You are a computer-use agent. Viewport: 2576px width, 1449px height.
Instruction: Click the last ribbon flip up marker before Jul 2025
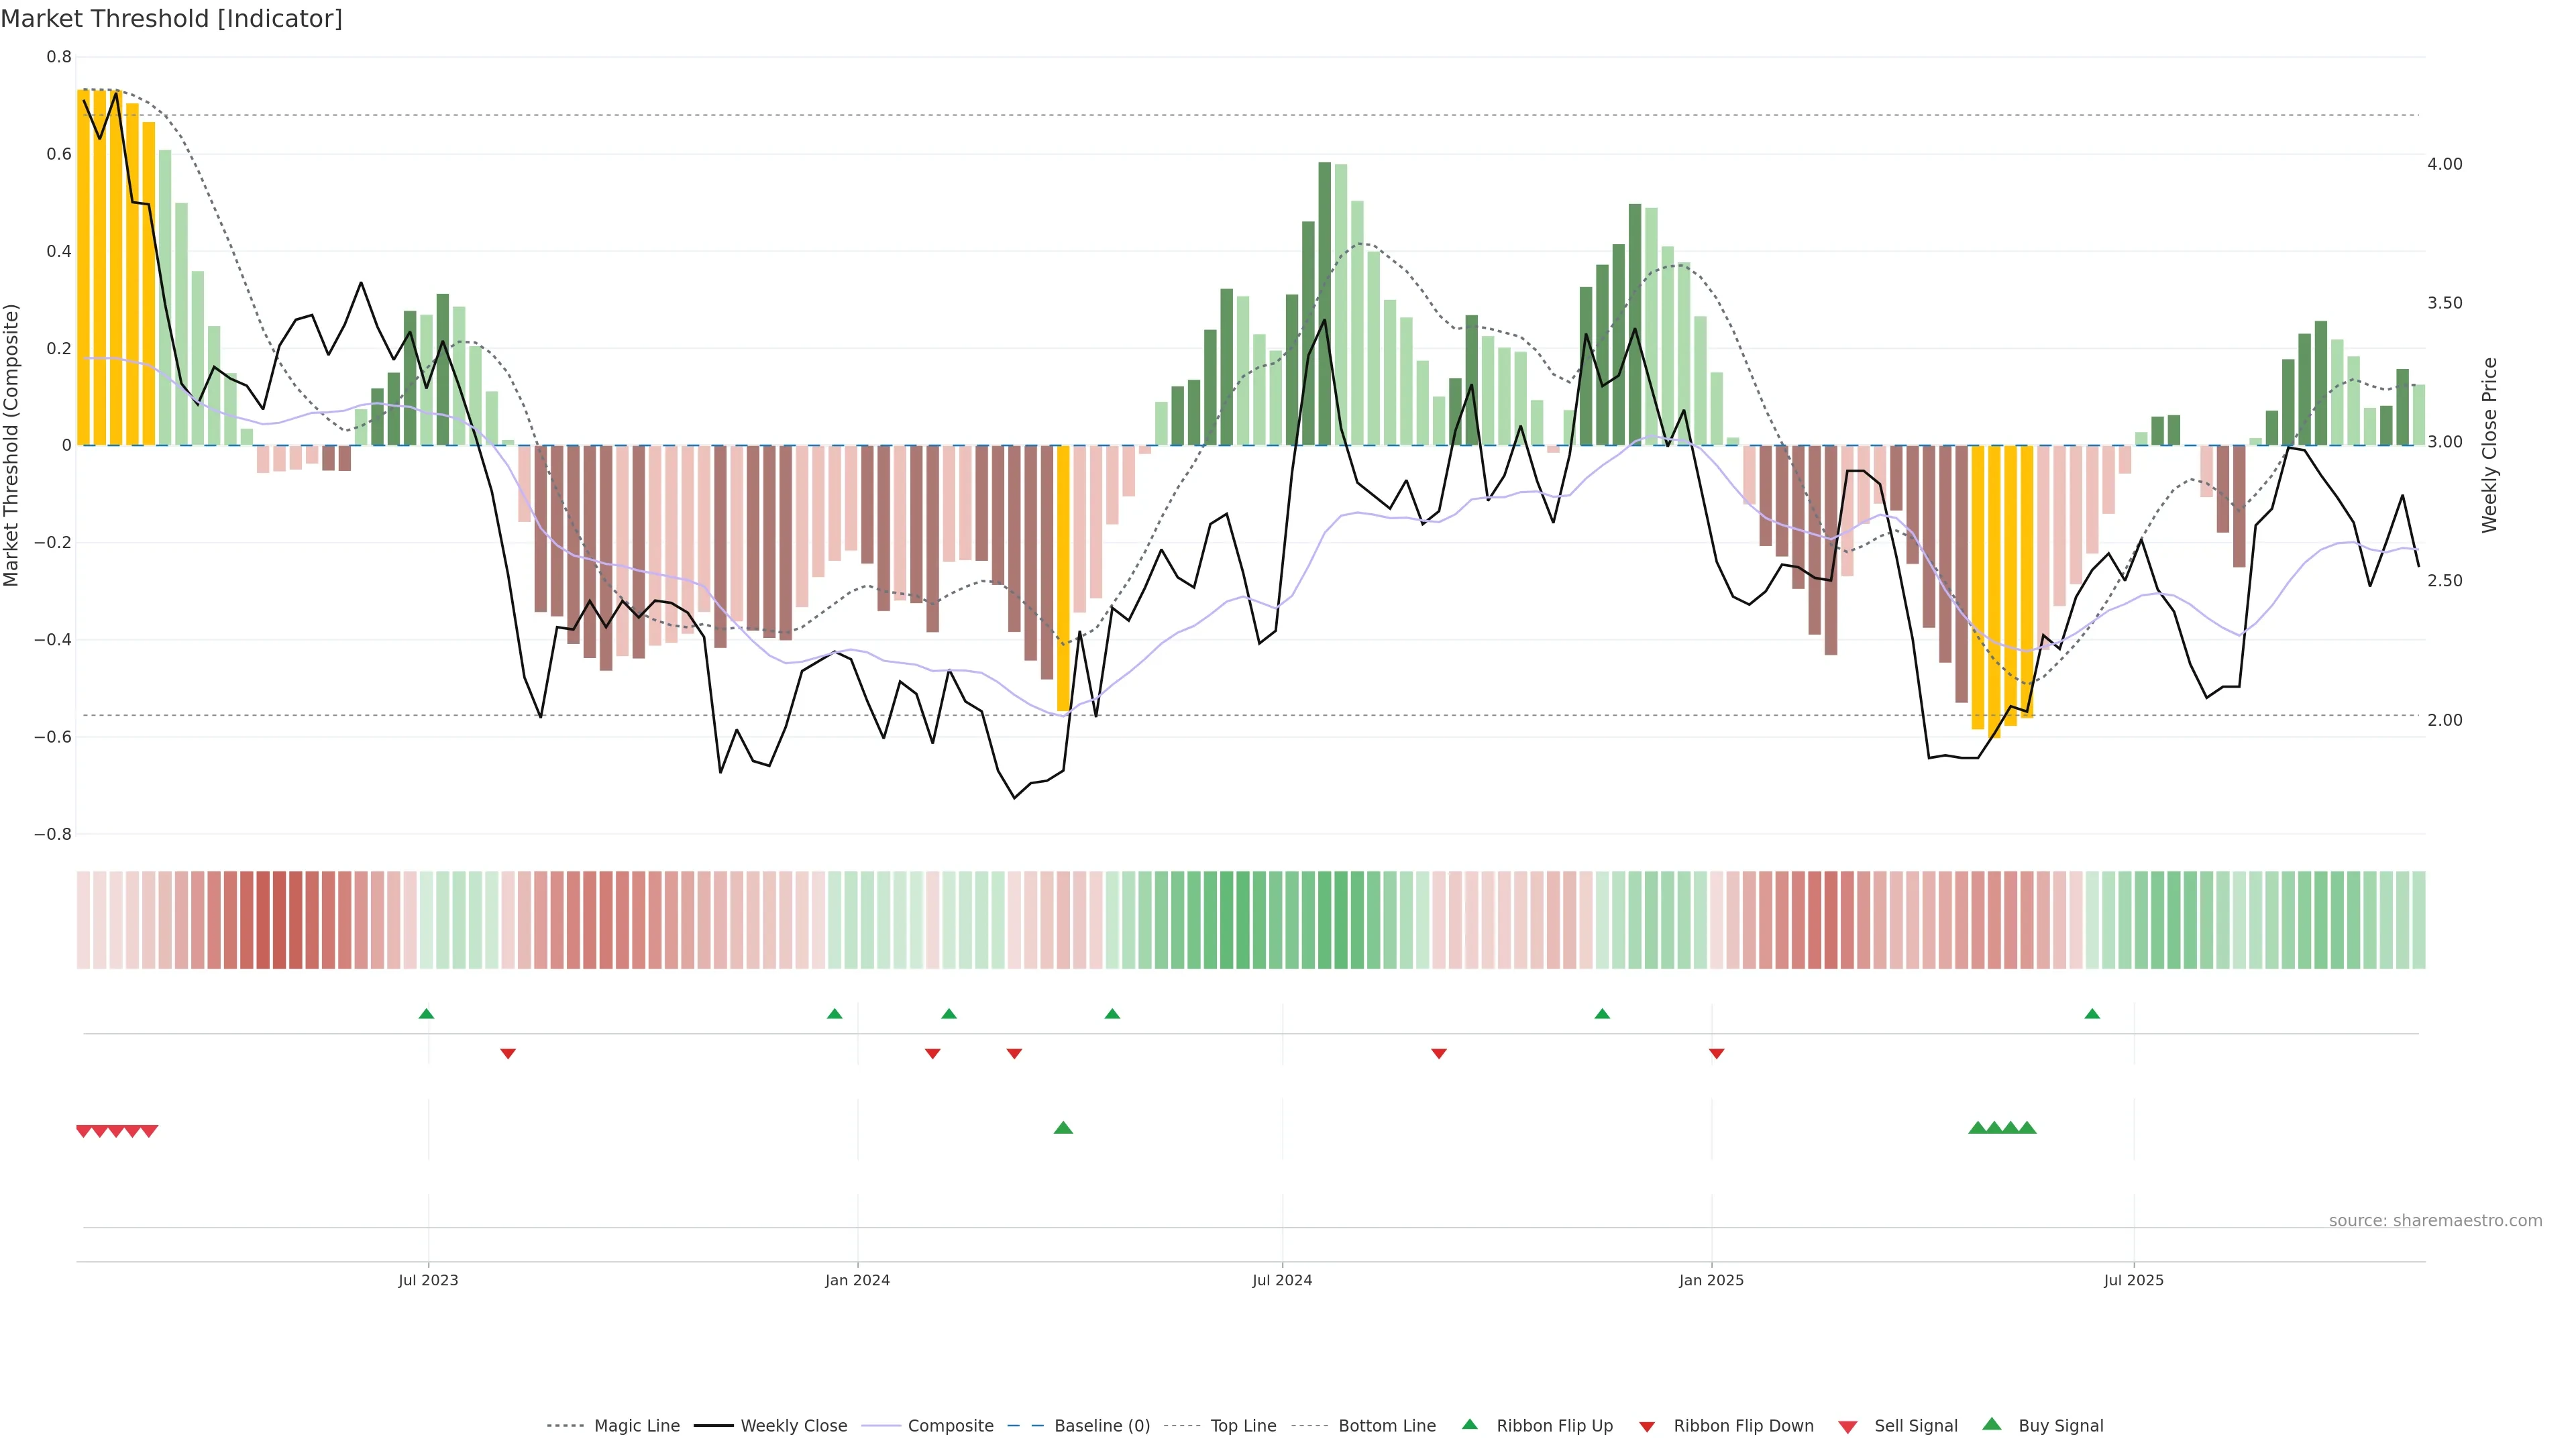click(x=2092, y=1014)
